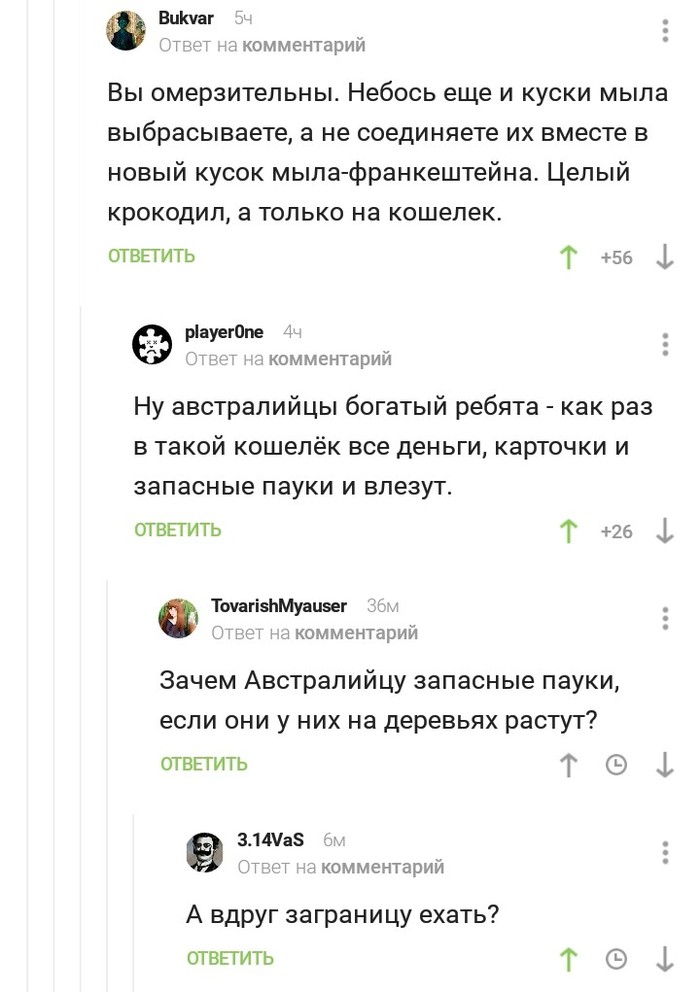Image resolution: width=700 pixels, height=992 pixels.
Task: Open Bukvar's profile via the username
Action: (186, 18)
